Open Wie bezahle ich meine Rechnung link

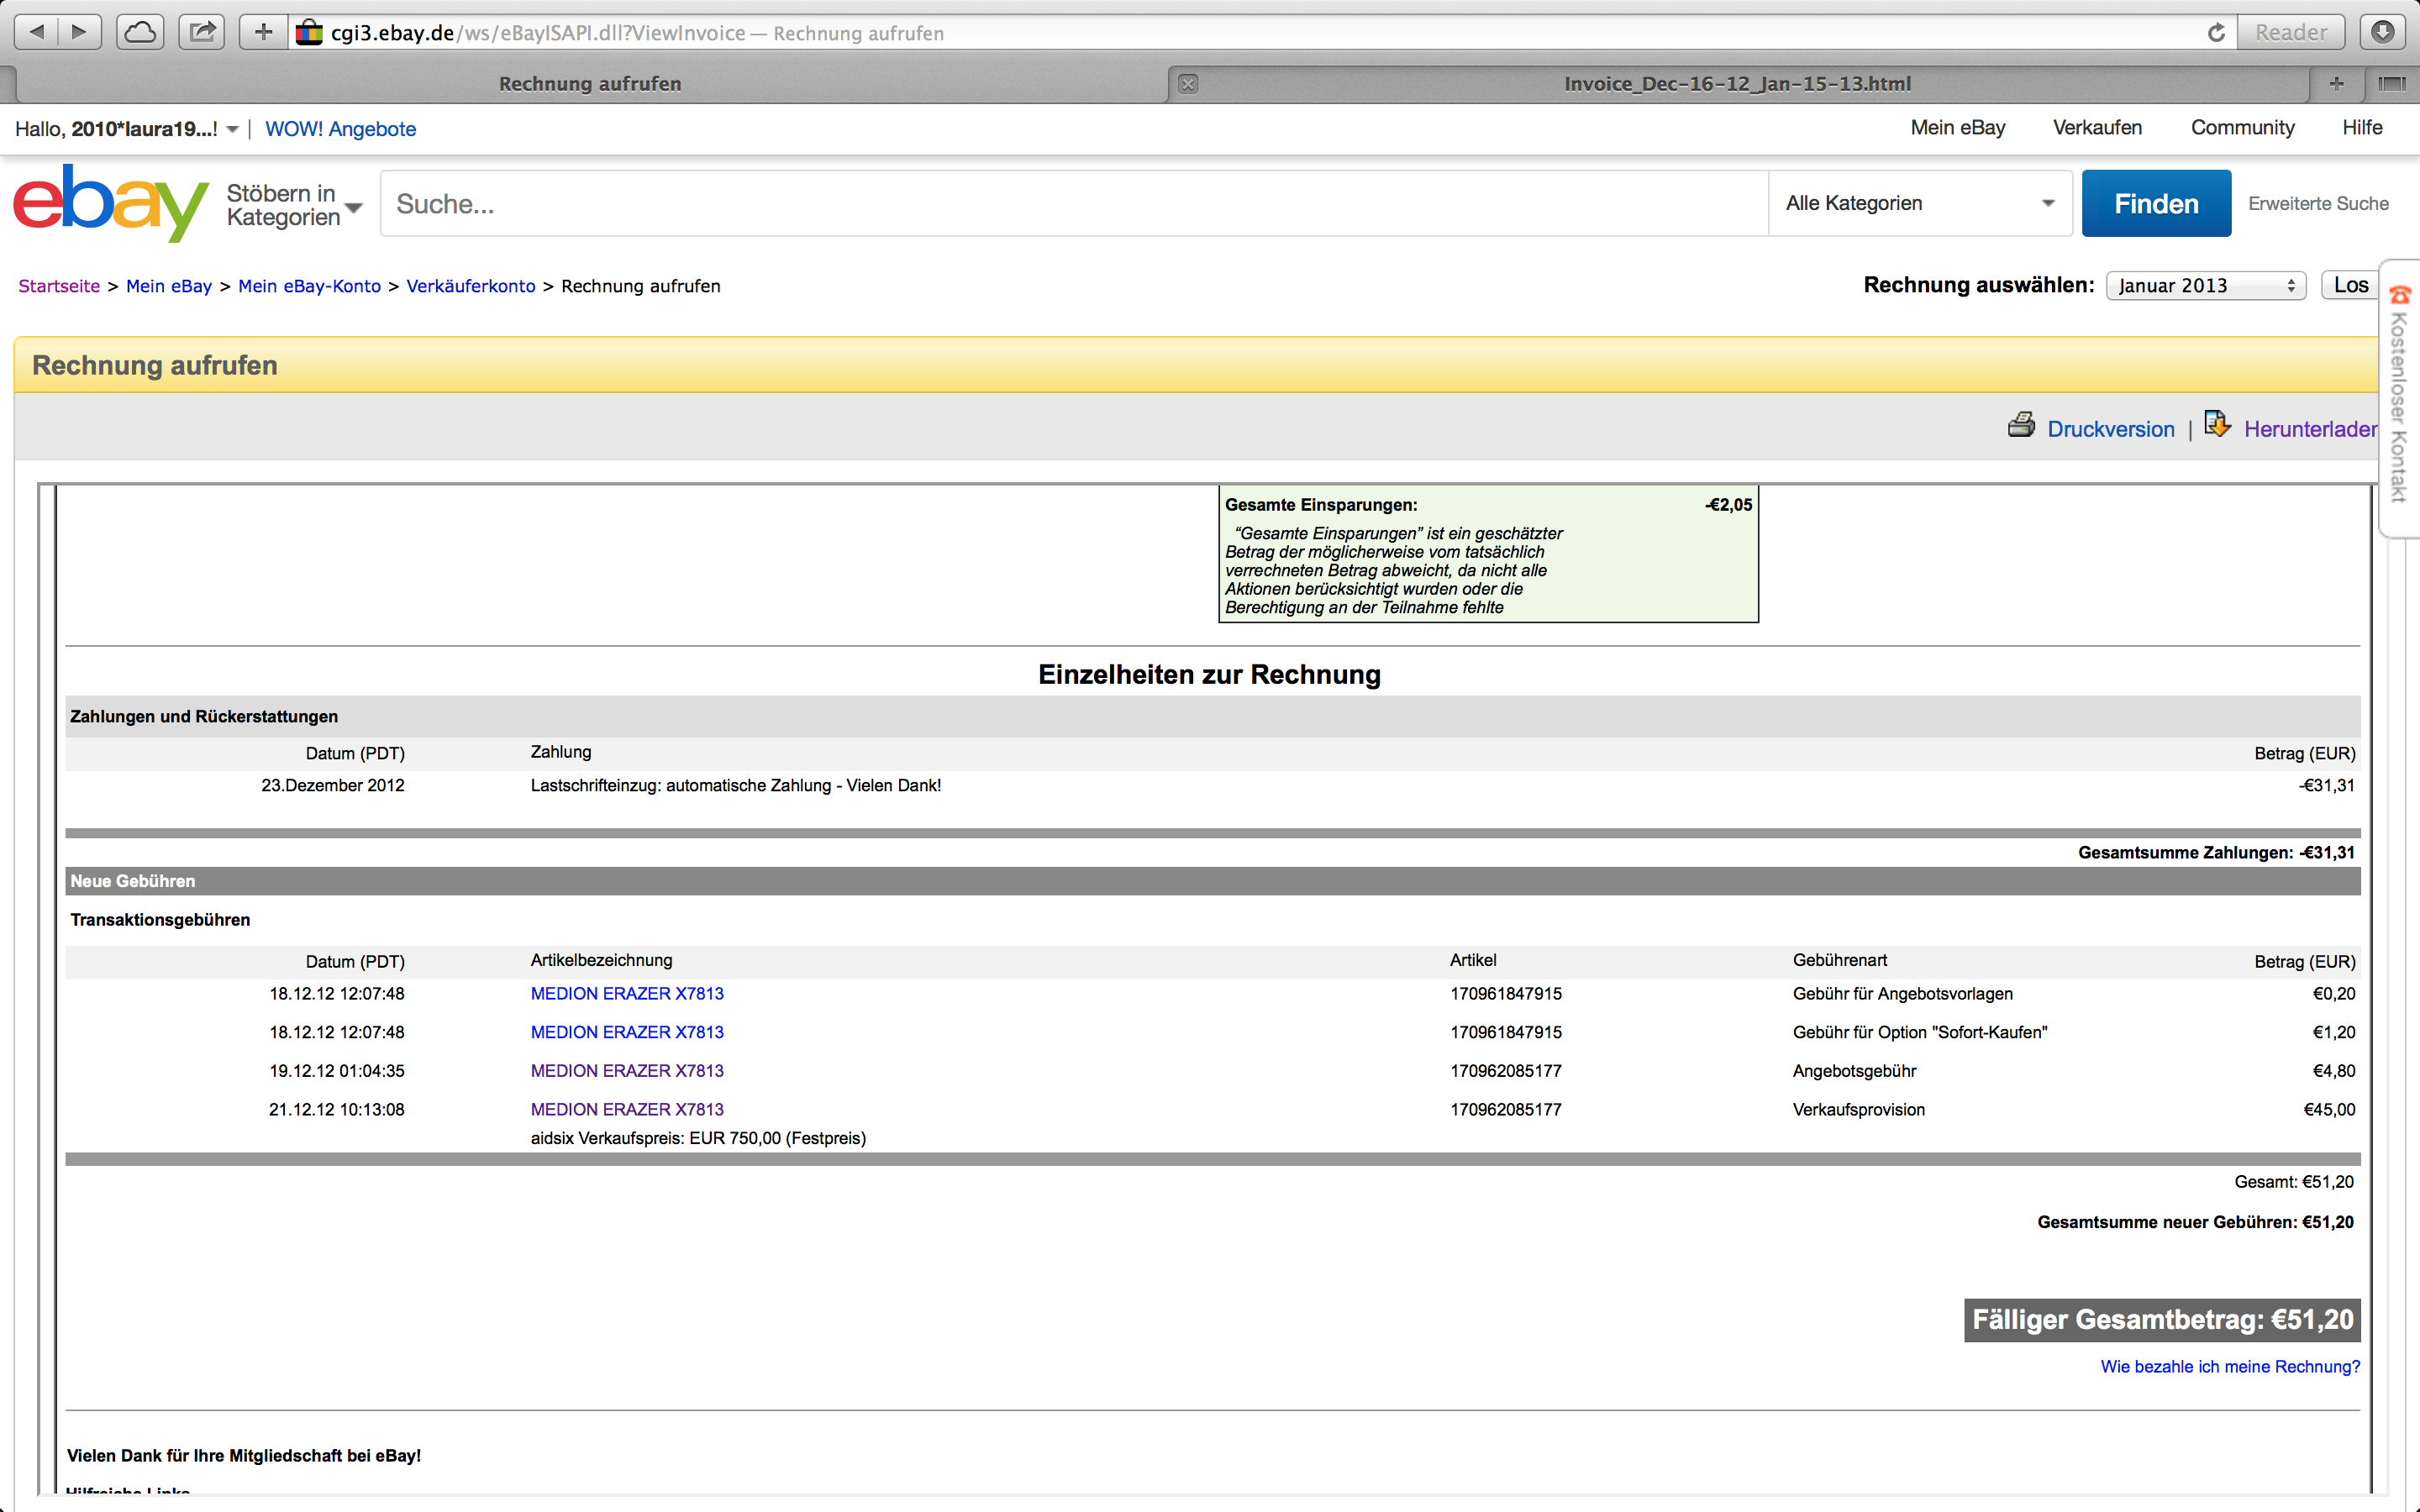tap(2230, 1367)
